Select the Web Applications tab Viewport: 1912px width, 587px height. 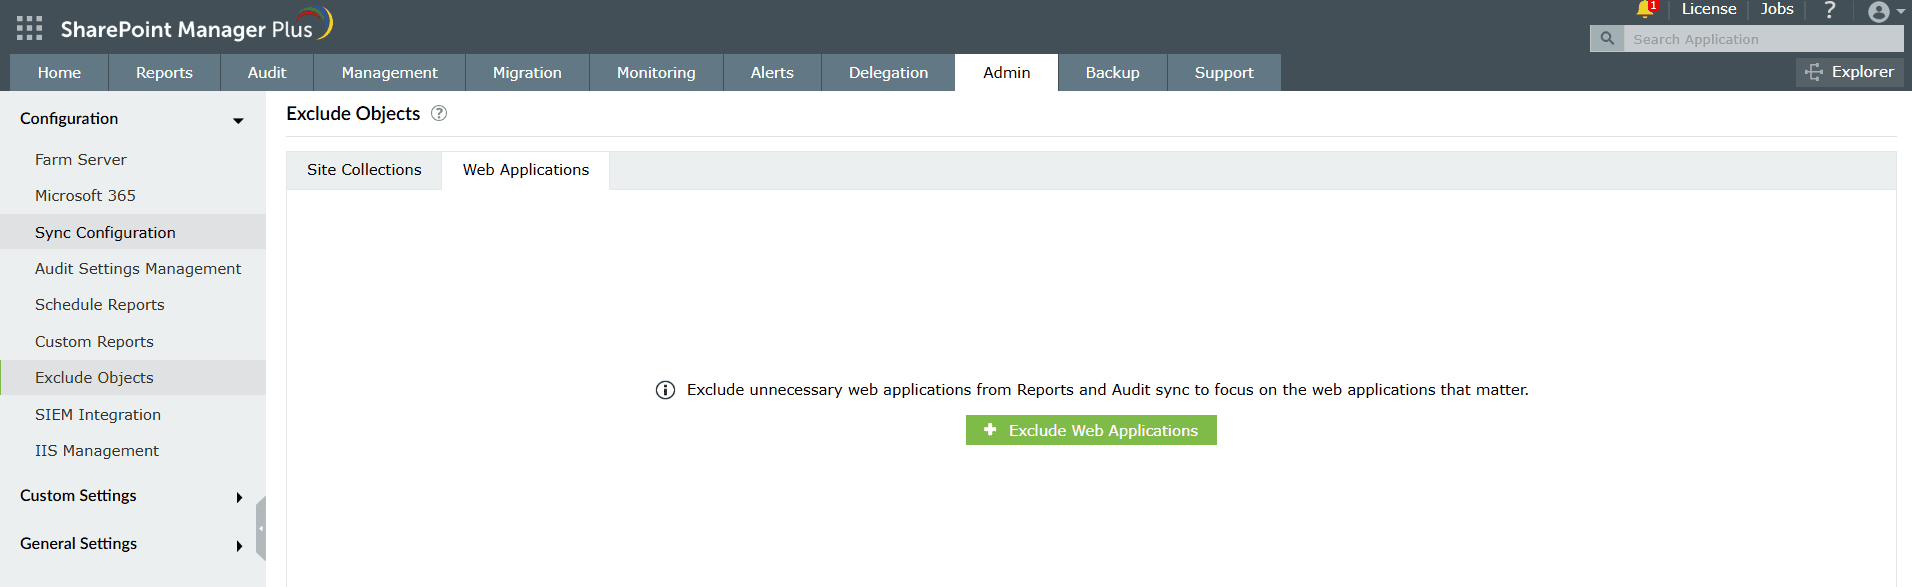[526, 170]
